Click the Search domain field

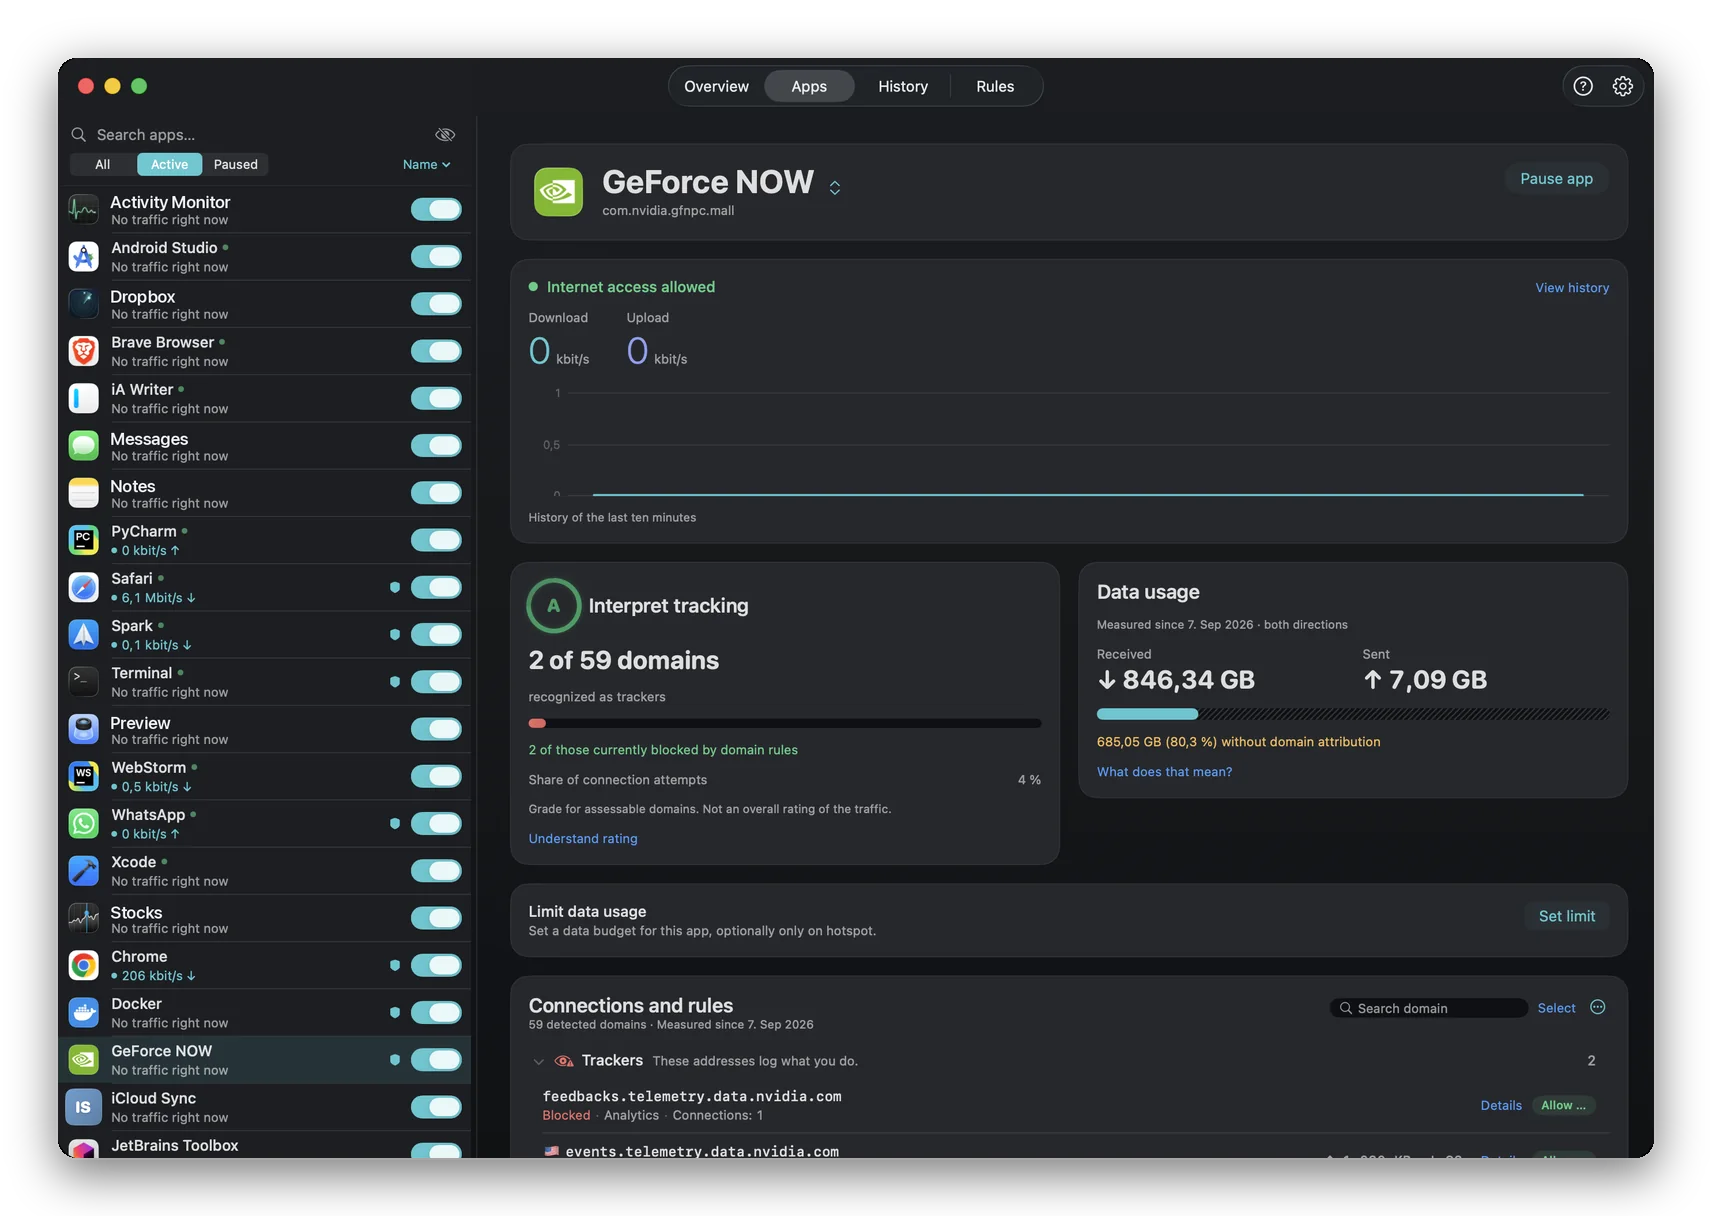click(x=1429, y=1008)
